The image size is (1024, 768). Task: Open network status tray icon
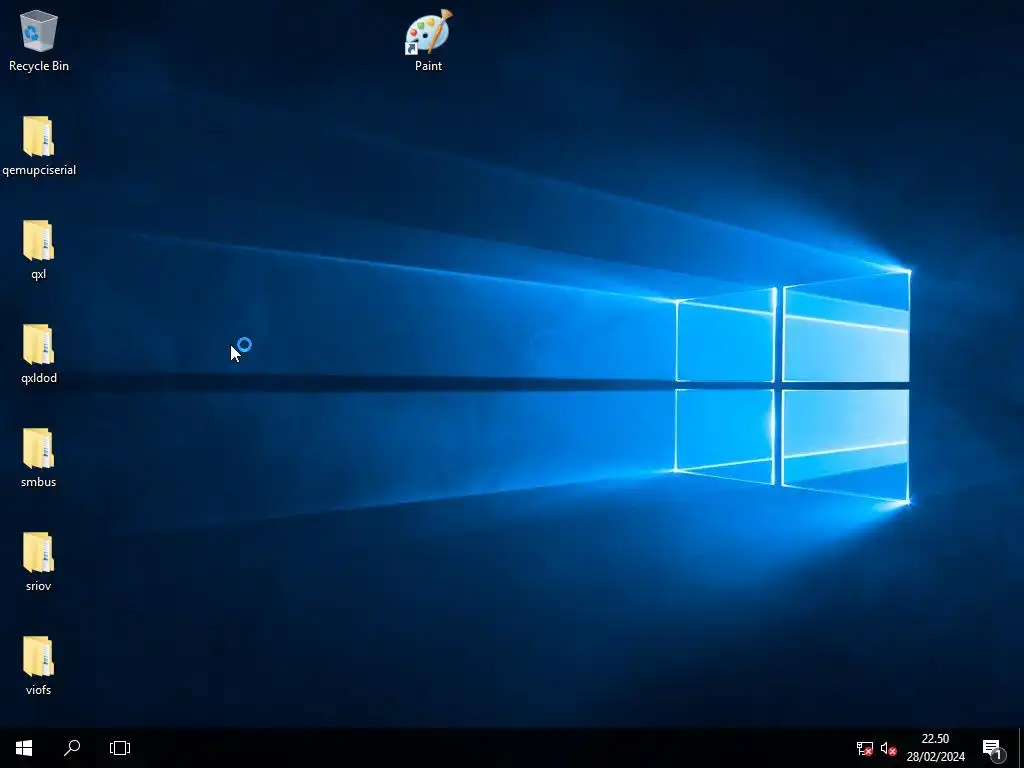coord(865,748)
